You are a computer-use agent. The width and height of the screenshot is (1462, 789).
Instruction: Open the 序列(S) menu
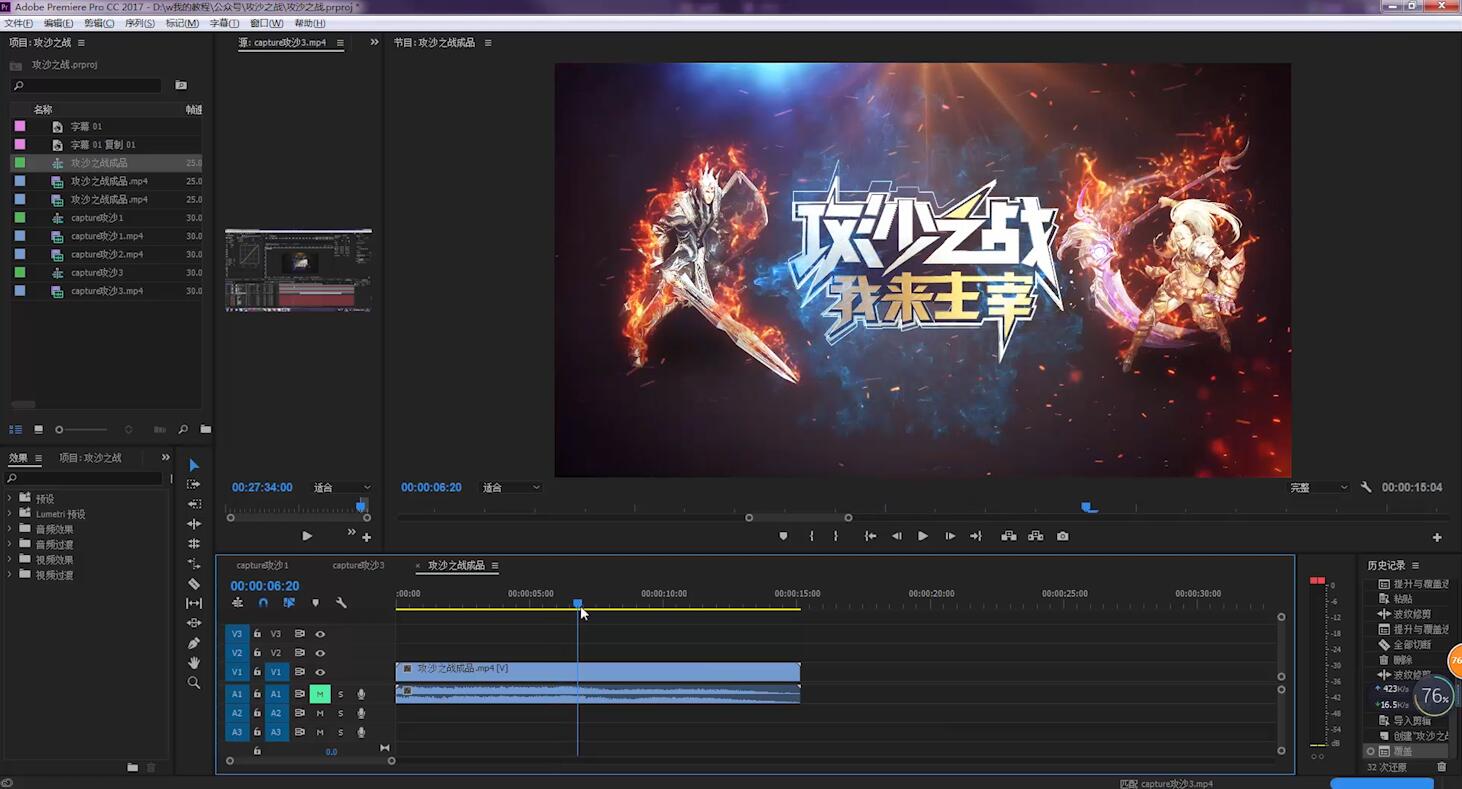140,23
